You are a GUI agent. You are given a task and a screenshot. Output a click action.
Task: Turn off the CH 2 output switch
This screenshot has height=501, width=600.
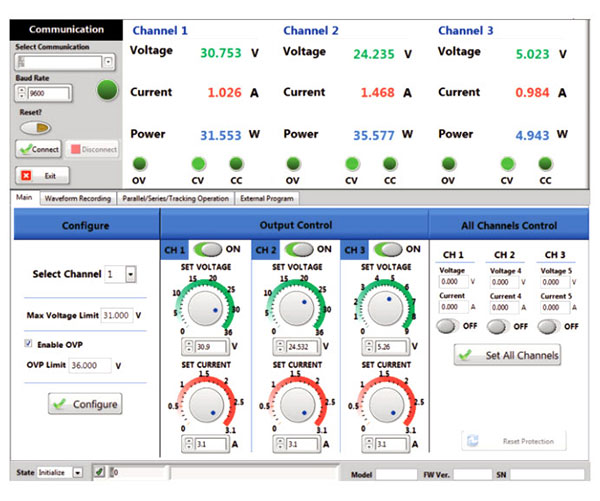299,250
